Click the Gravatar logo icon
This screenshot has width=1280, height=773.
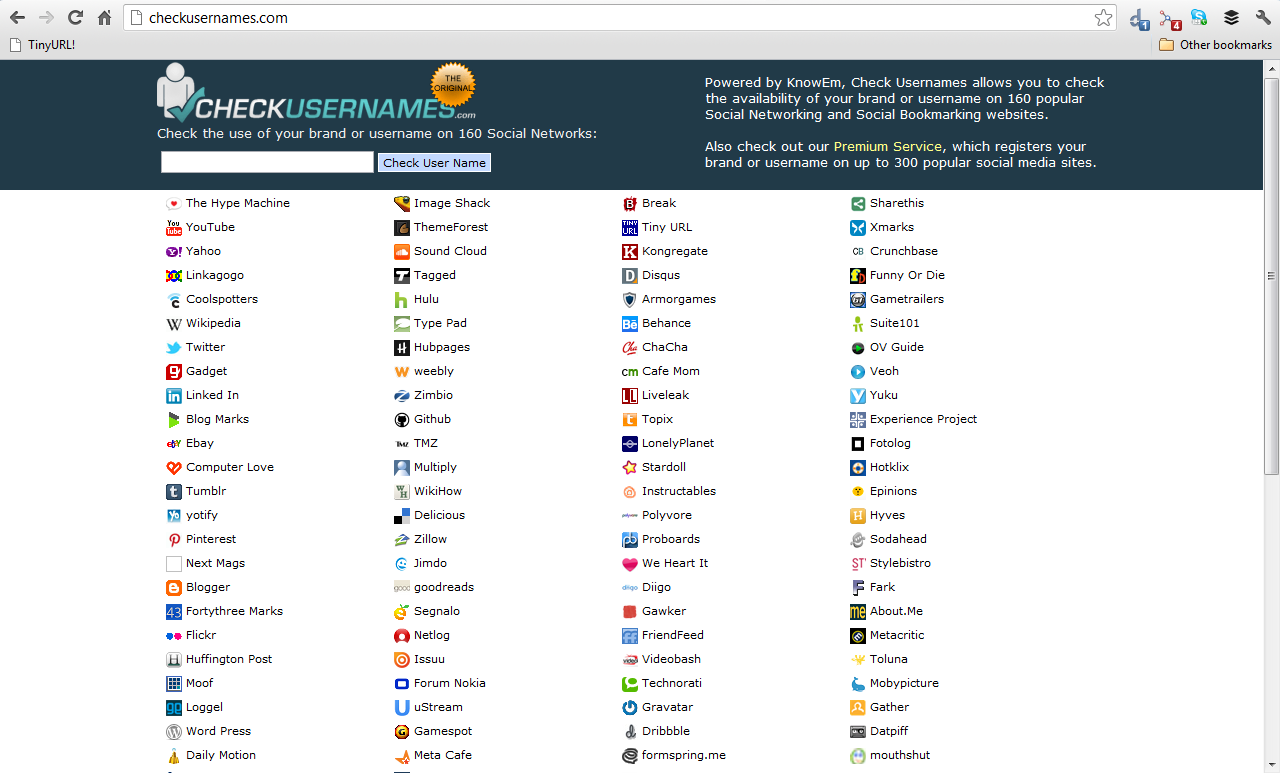tap(630, 707)
